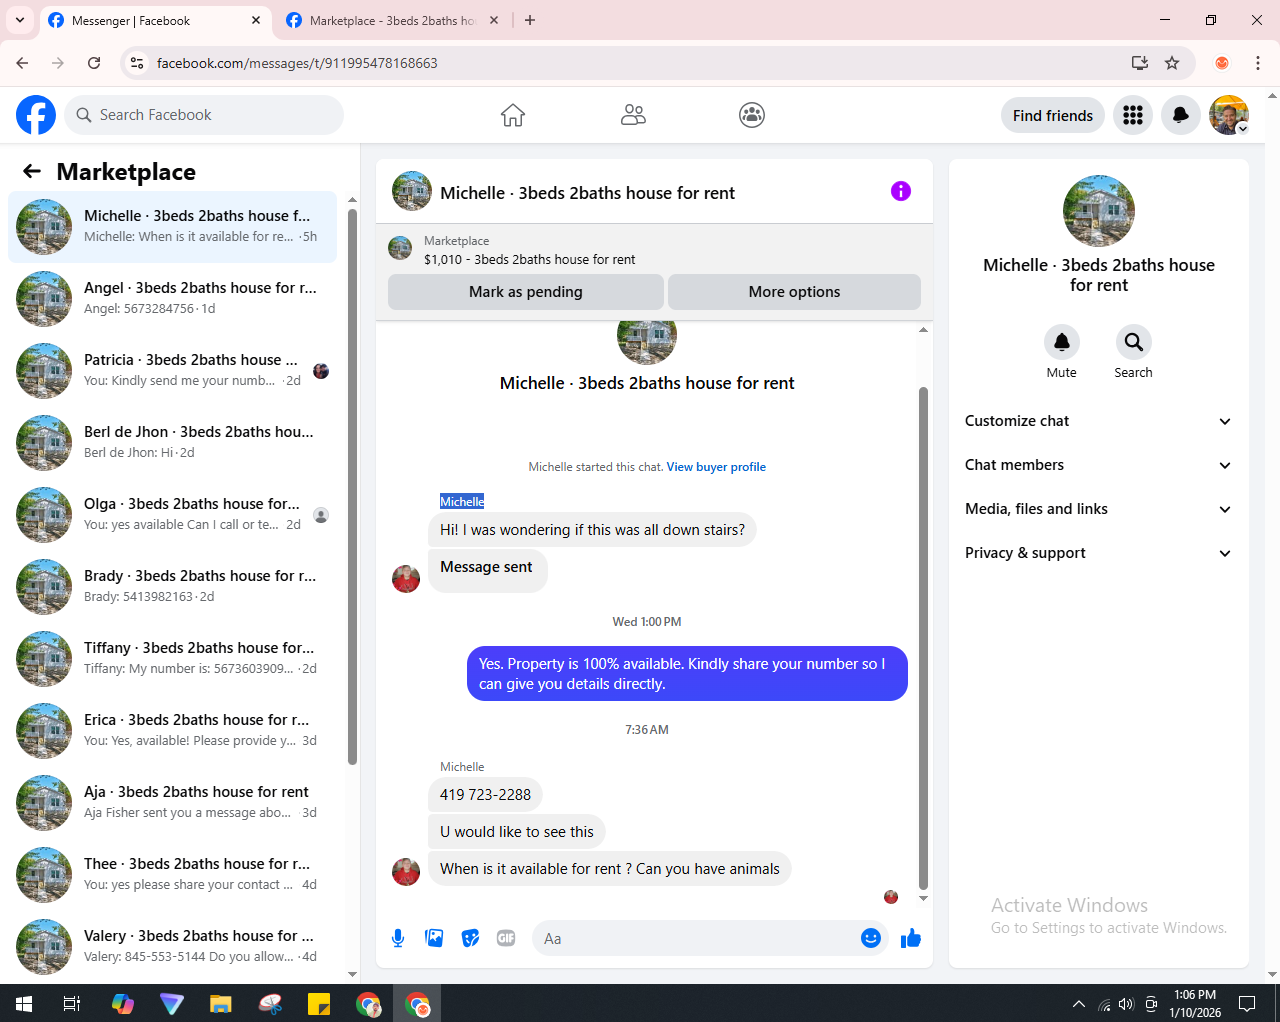Image resolution: width=1280 pixels, height=1022 pixels.
Task: Open the Facebook logo home link
Action: [36, 115]
